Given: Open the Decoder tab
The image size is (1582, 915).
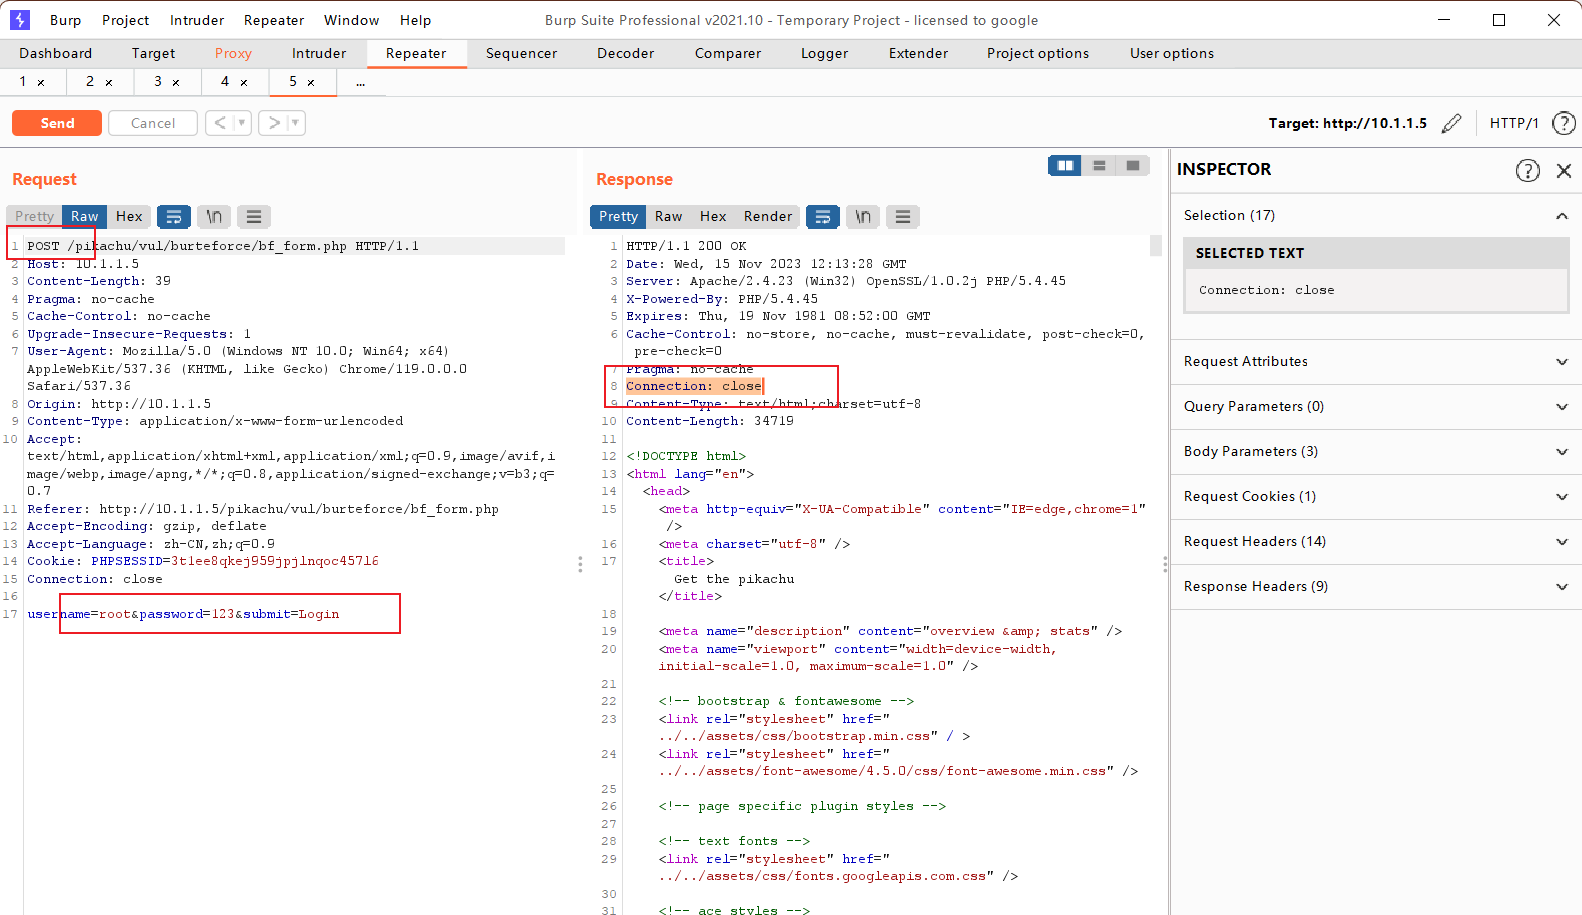Looking at the screenshot, I should [x=626, y=54].
